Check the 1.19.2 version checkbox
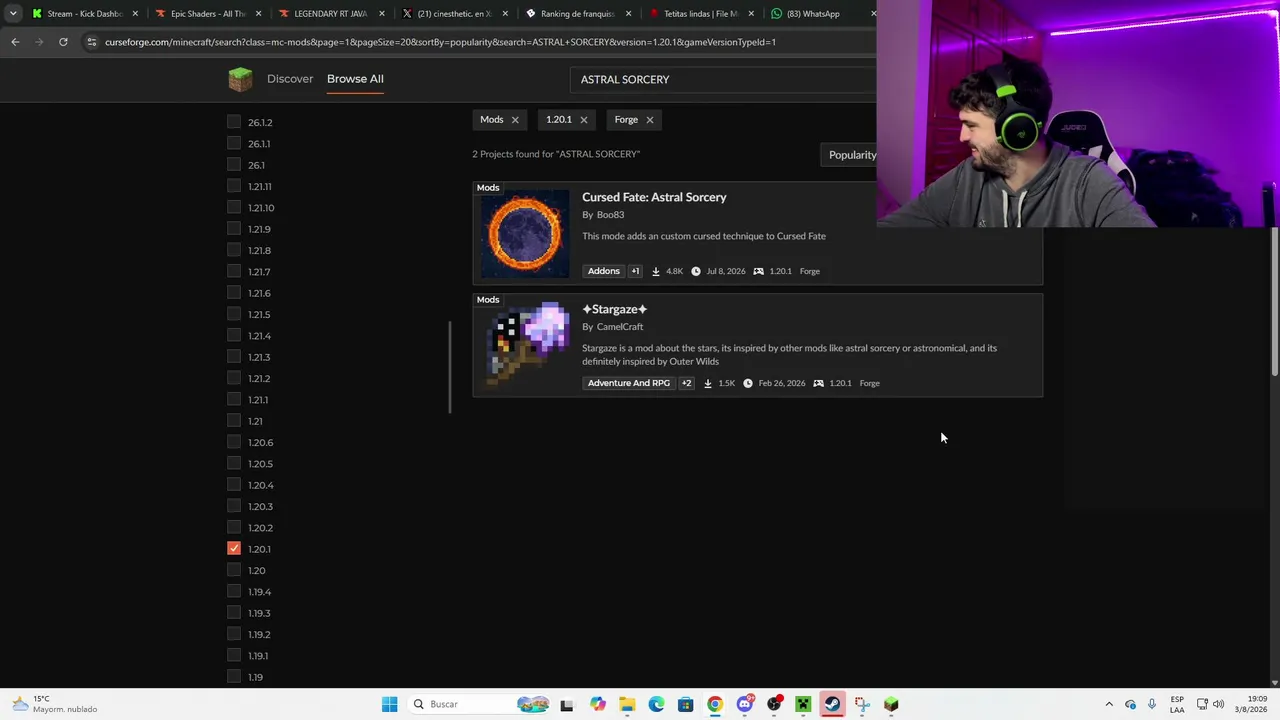 coord(234,634)
